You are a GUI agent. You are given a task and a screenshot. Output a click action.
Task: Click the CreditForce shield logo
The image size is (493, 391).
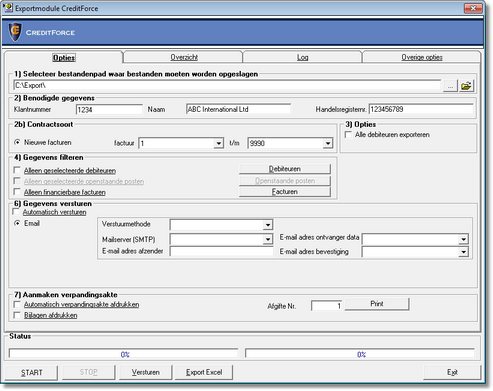coord(15,32)
